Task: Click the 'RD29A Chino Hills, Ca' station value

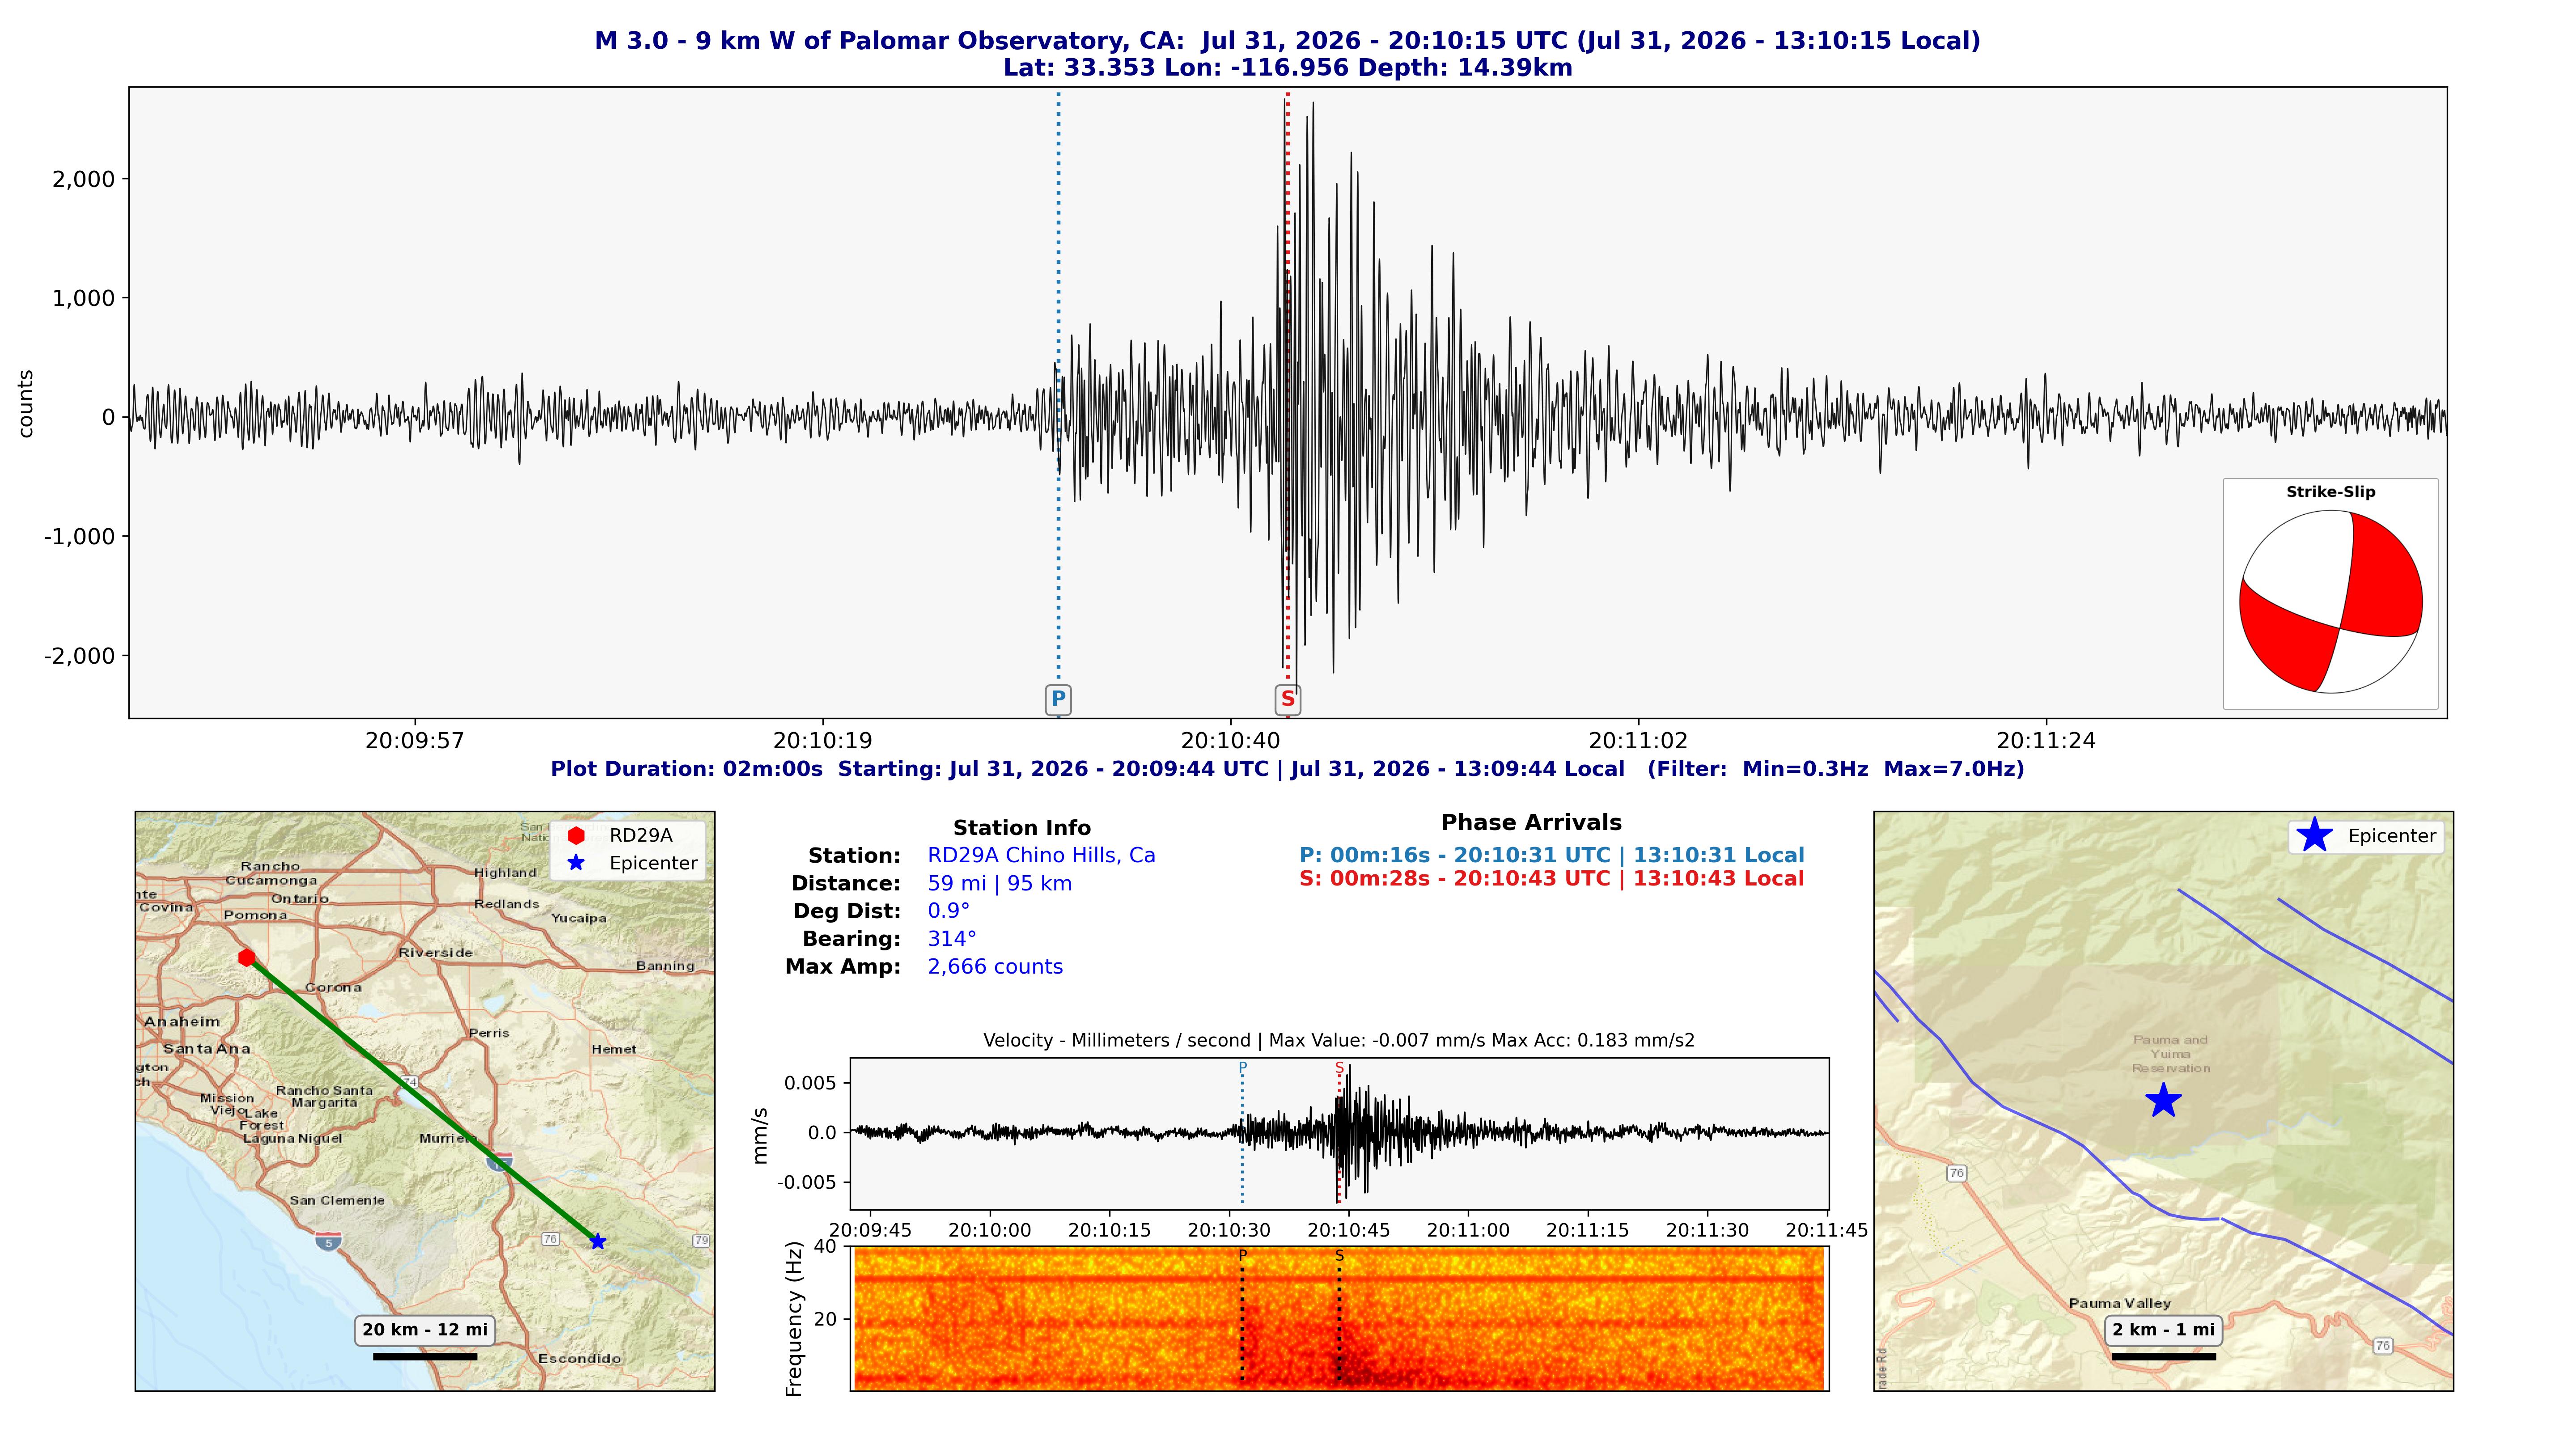Action: (x=1042, y=856)
